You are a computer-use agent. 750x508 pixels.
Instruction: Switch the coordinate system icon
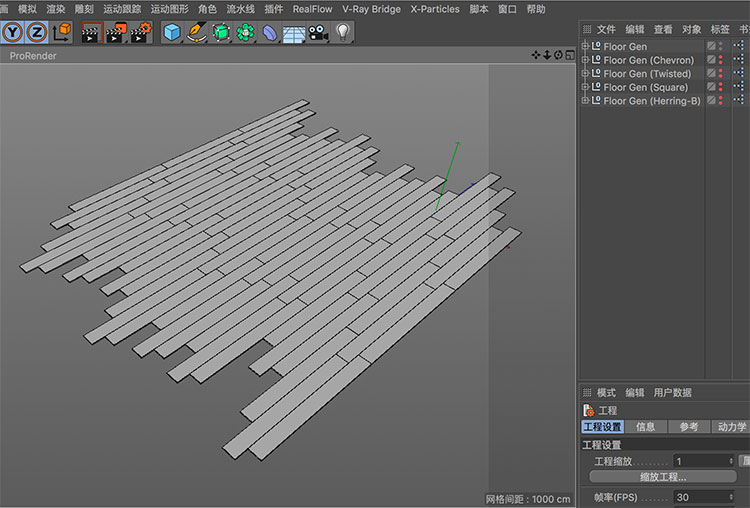[62, 33]
